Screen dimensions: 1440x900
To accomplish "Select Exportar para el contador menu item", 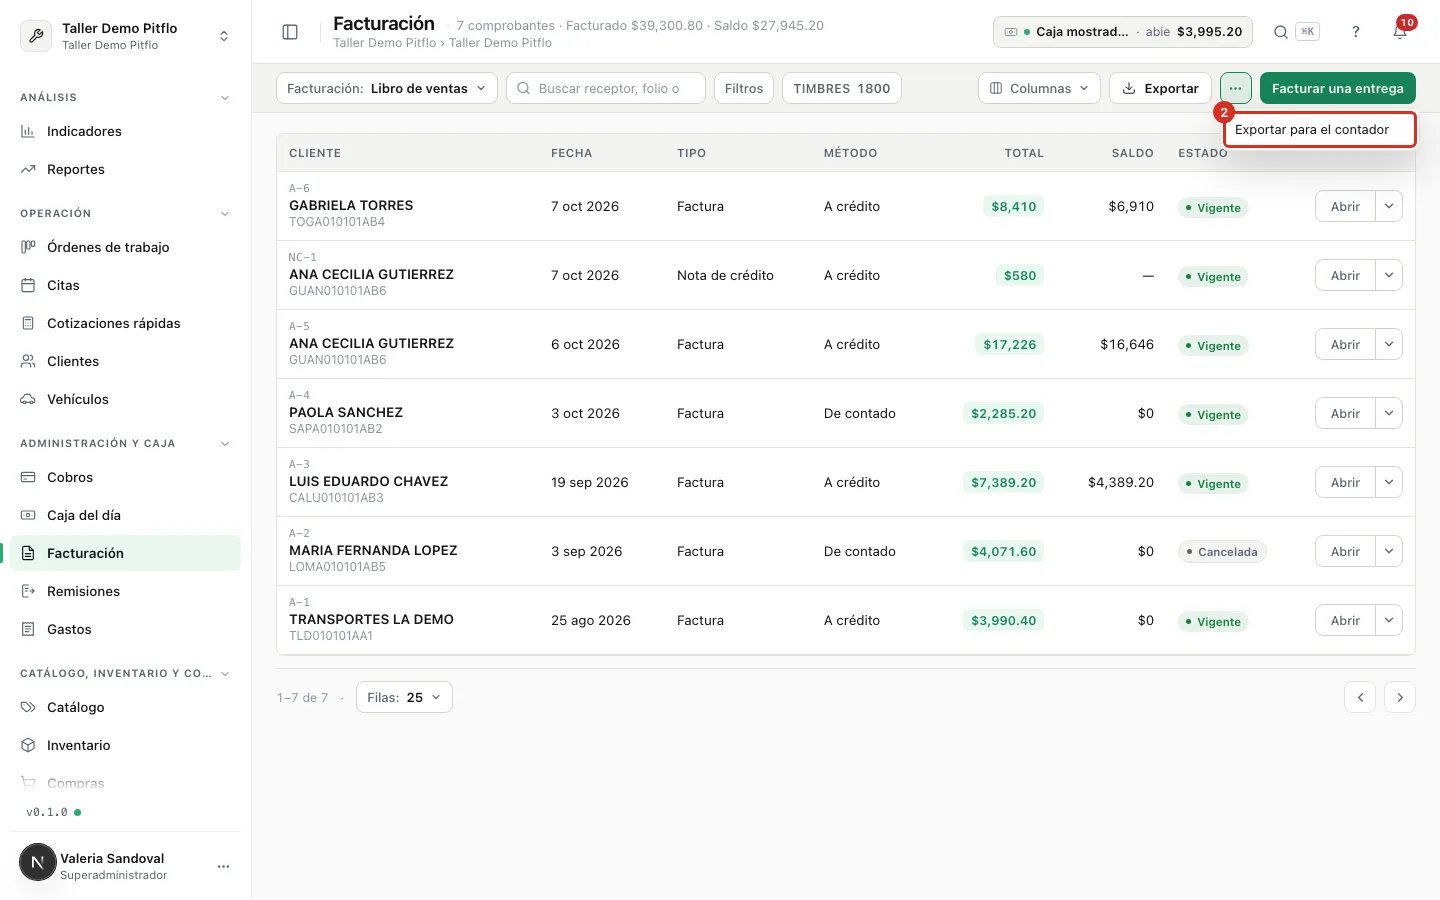I will pyautogui.click(x=1320, y=130).
